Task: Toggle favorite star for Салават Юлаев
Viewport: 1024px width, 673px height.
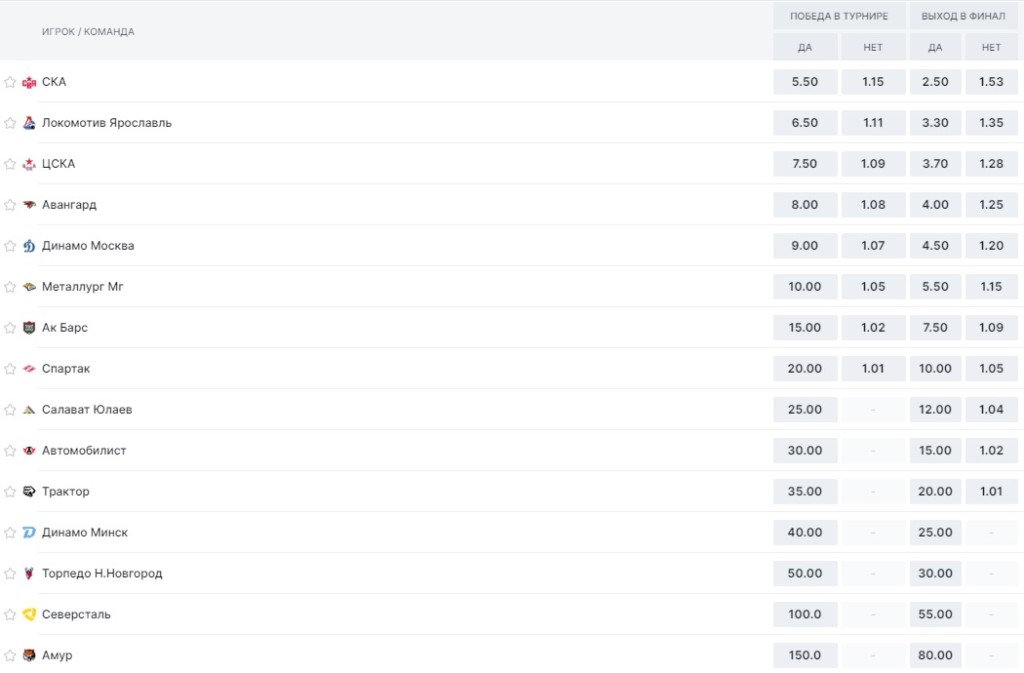Action: coord(10,410)
